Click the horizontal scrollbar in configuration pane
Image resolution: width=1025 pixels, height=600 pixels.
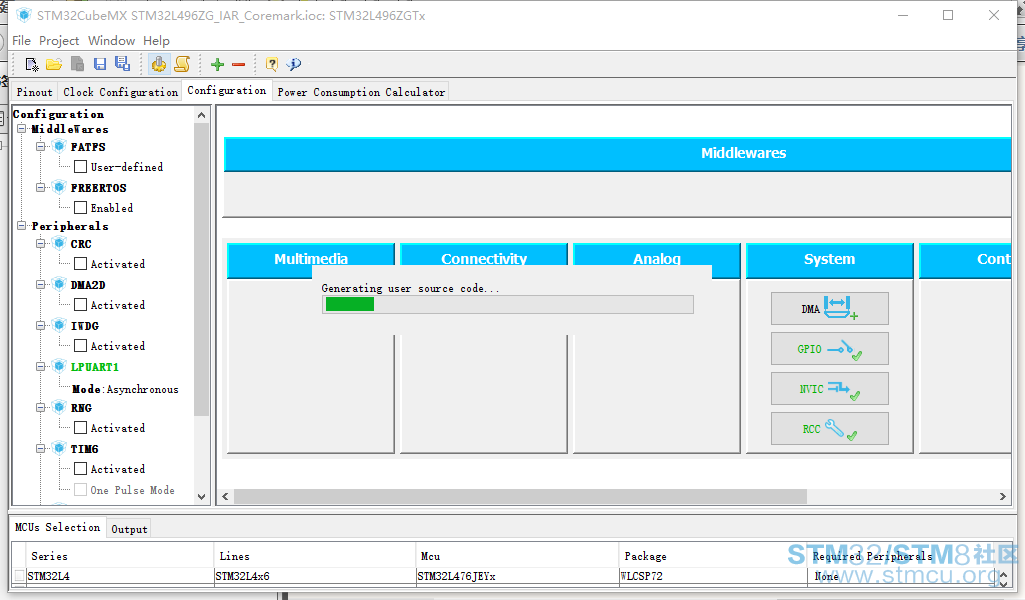520,496
